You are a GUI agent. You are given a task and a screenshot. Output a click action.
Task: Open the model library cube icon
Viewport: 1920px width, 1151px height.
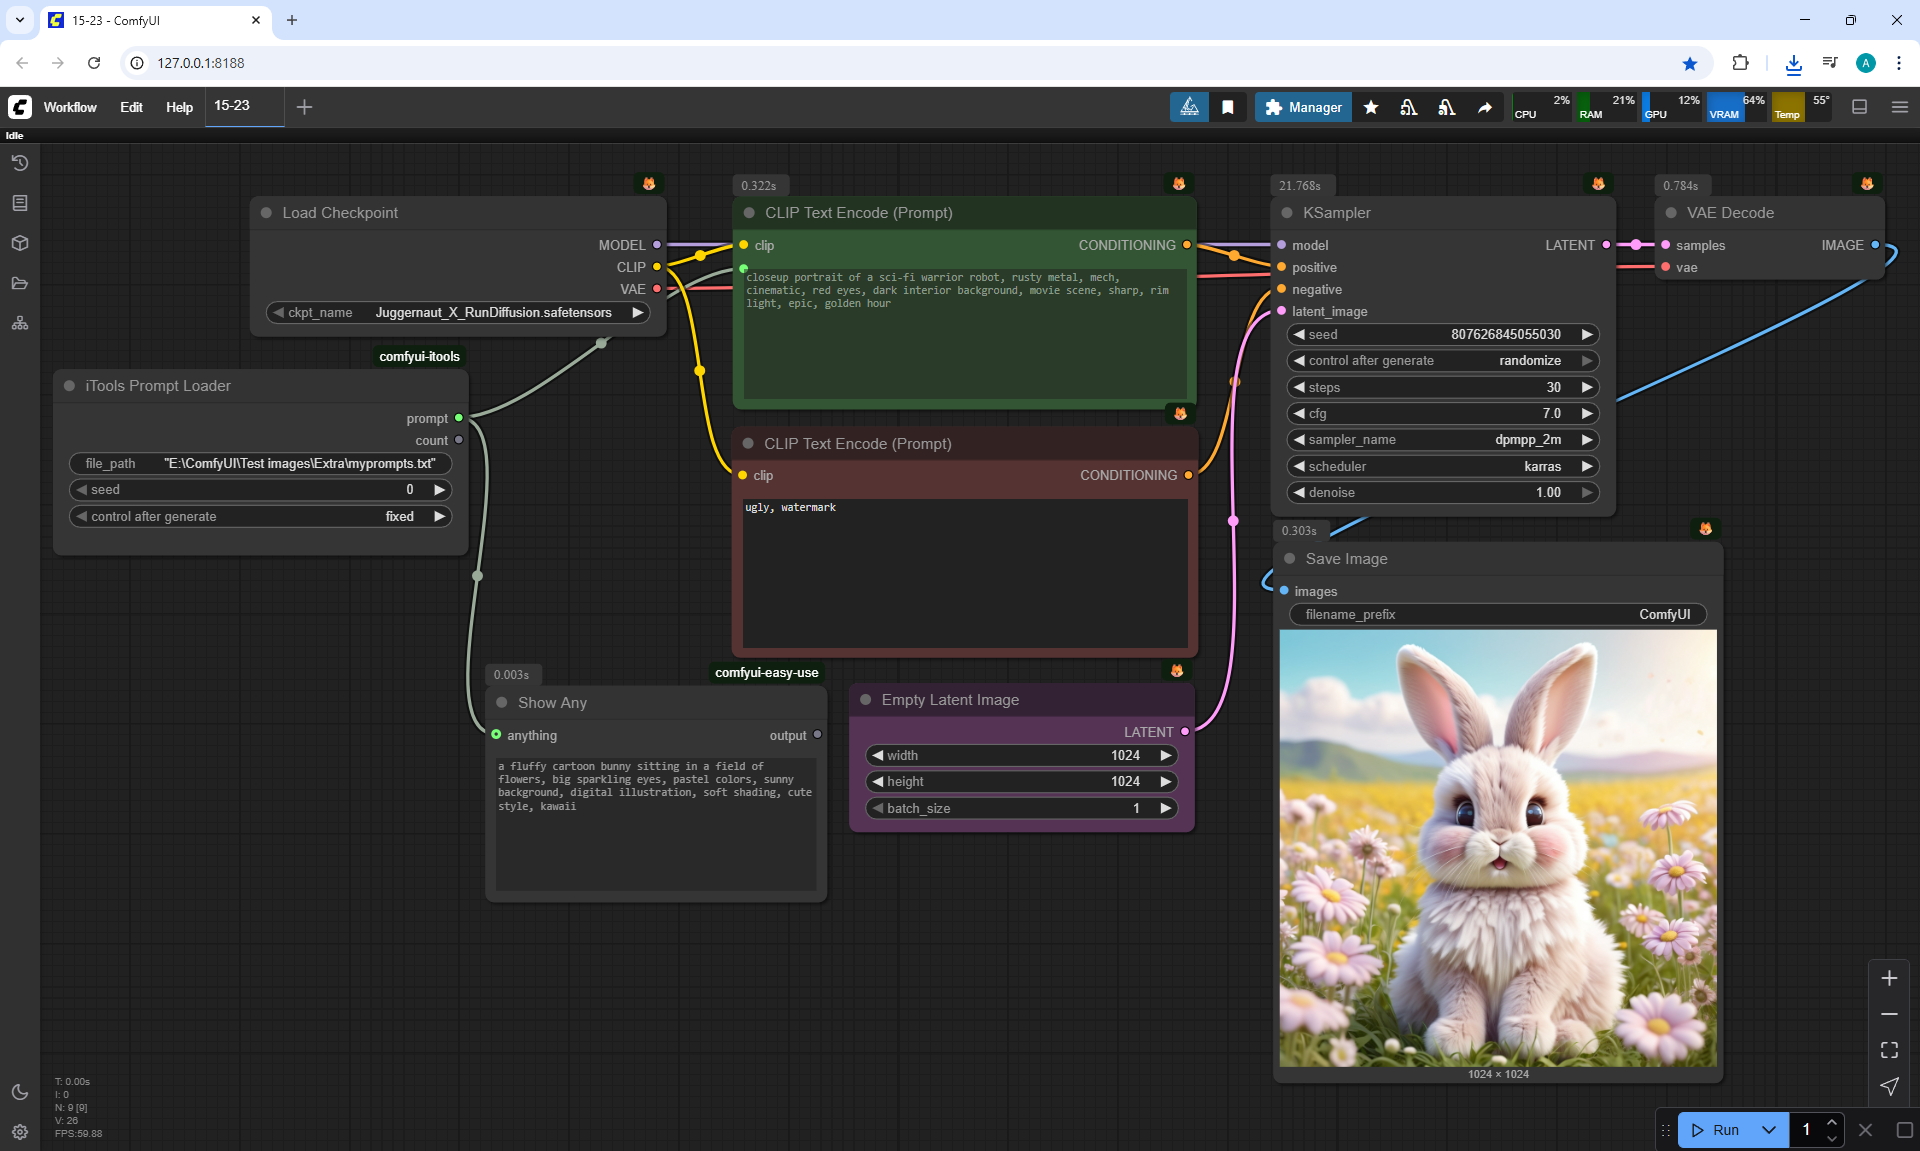(x=20, y=243)
